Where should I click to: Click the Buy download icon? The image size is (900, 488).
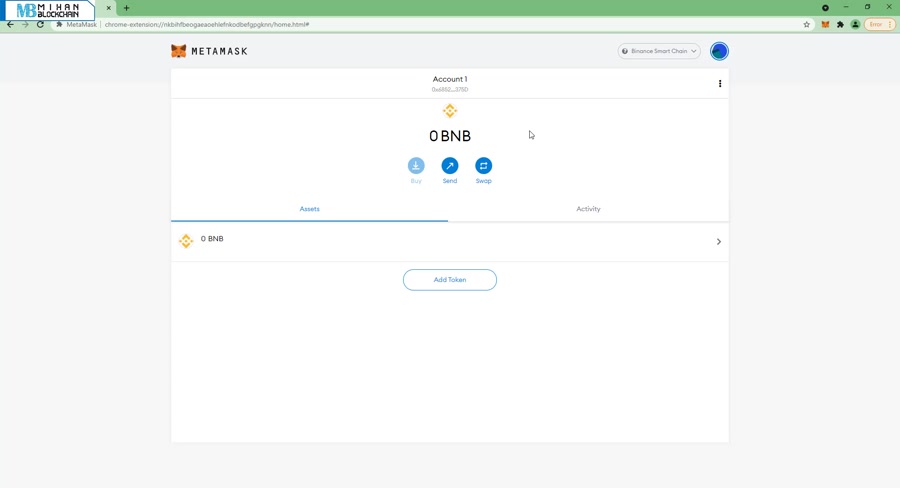pyautogui.click(x=416, y=165)
